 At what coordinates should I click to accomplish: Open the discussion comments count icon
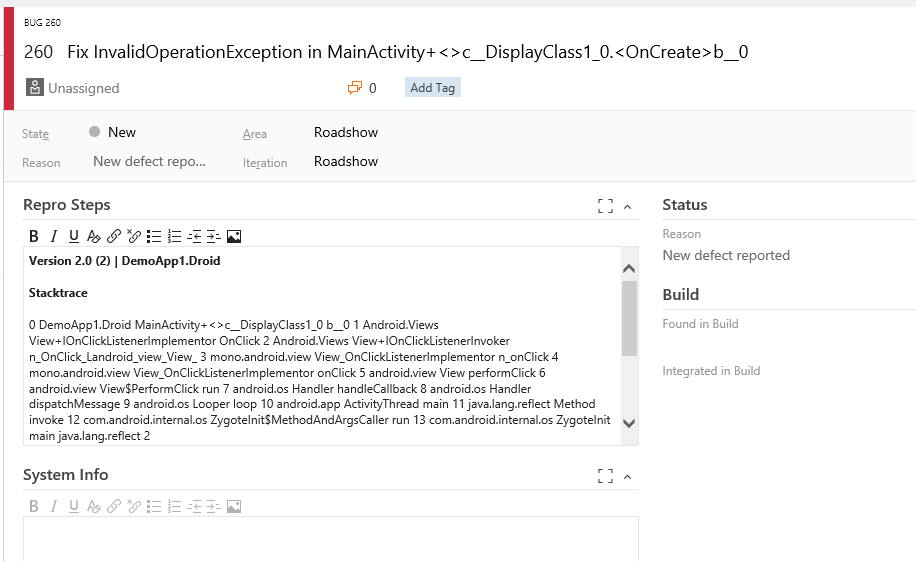tap(355, 88)
